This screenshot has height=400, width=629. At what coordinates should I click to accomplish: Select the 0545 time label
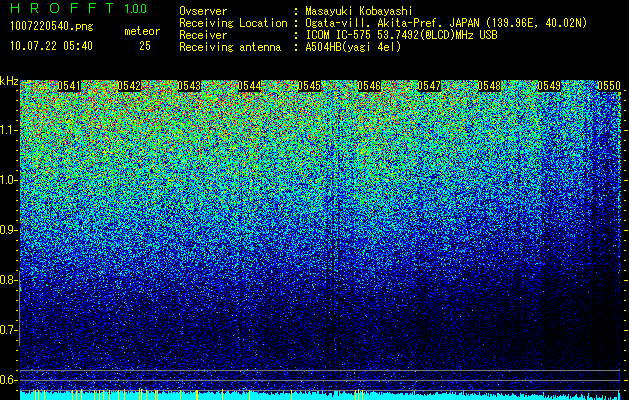(x=309, y=86)
